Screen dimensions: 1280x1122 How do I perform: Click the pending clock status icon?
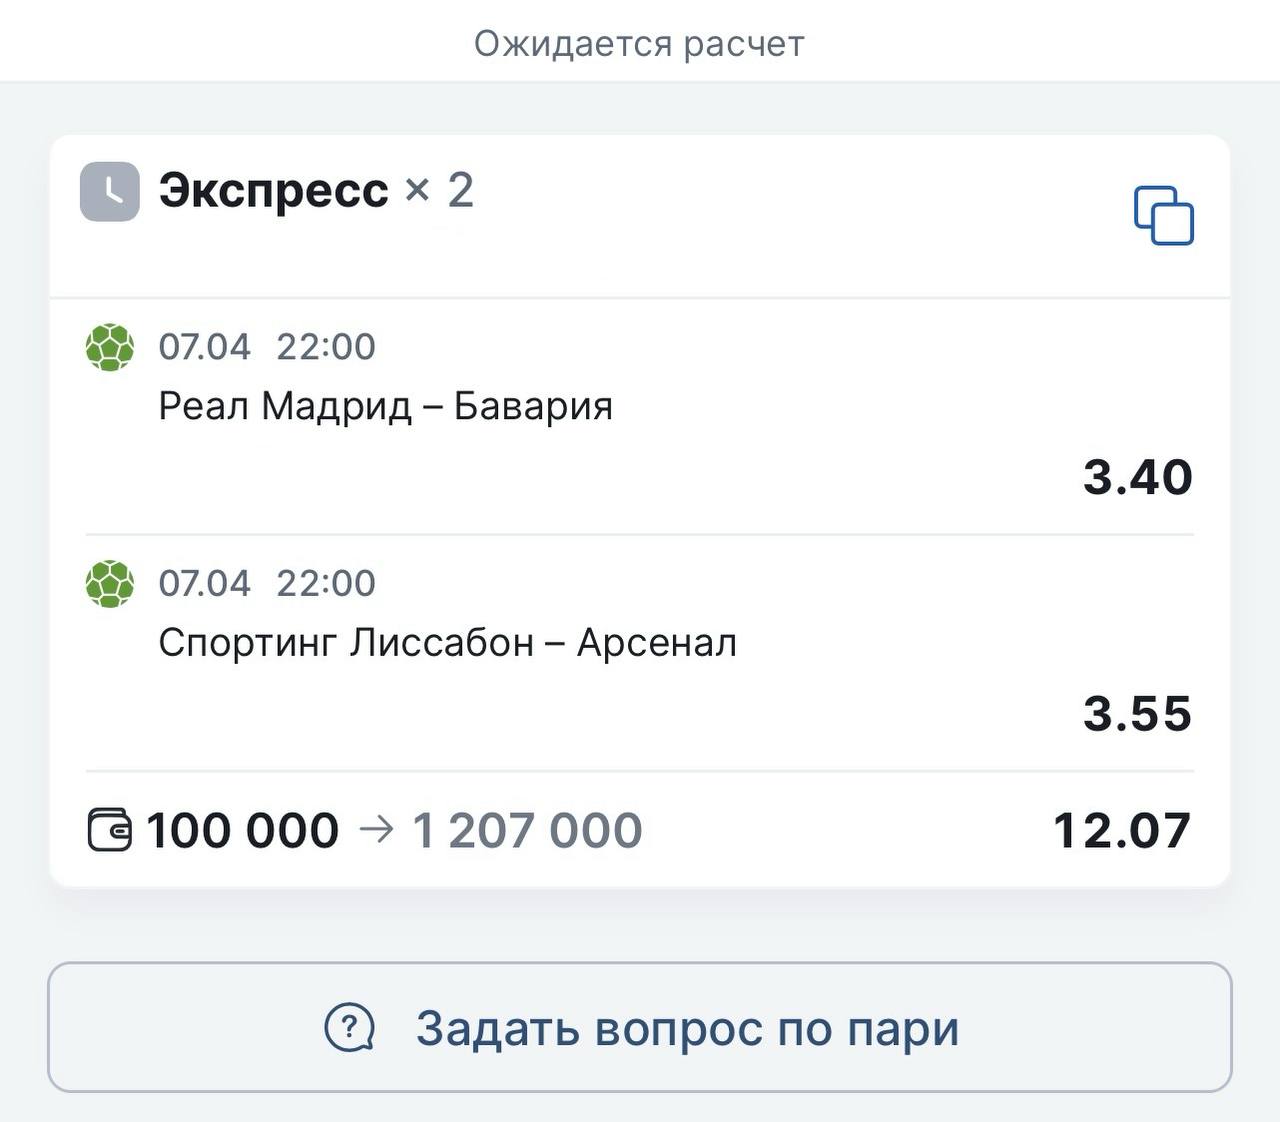110,191
